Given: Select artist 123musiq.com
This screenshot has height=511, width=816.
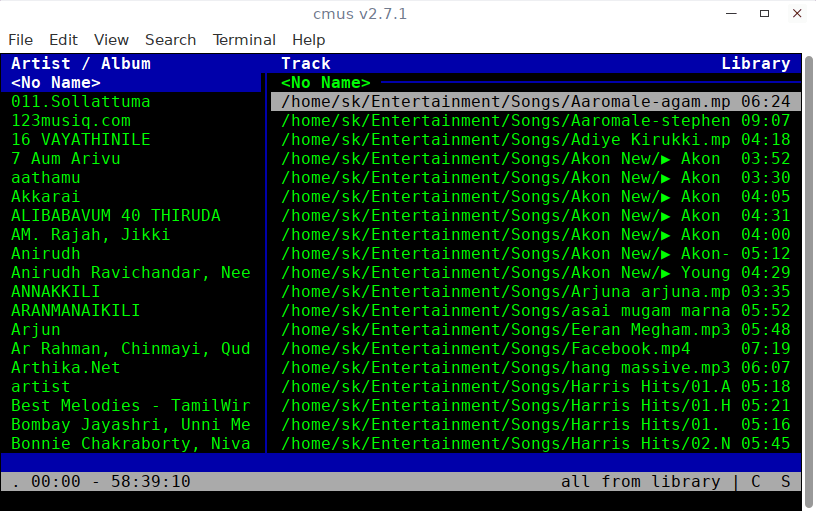Looking at the screenshot, I should pyautogui.click(x=131, y=121).
